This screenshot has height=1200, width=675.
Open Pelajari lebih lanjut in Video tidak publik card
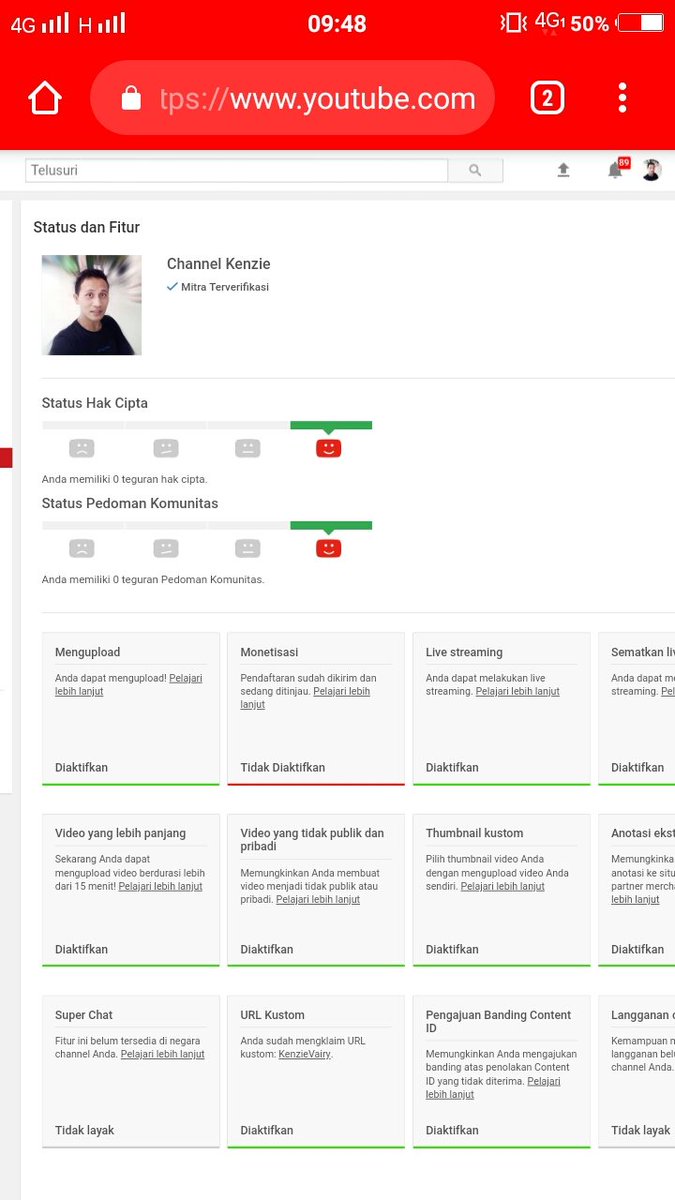tap(318, 900)
